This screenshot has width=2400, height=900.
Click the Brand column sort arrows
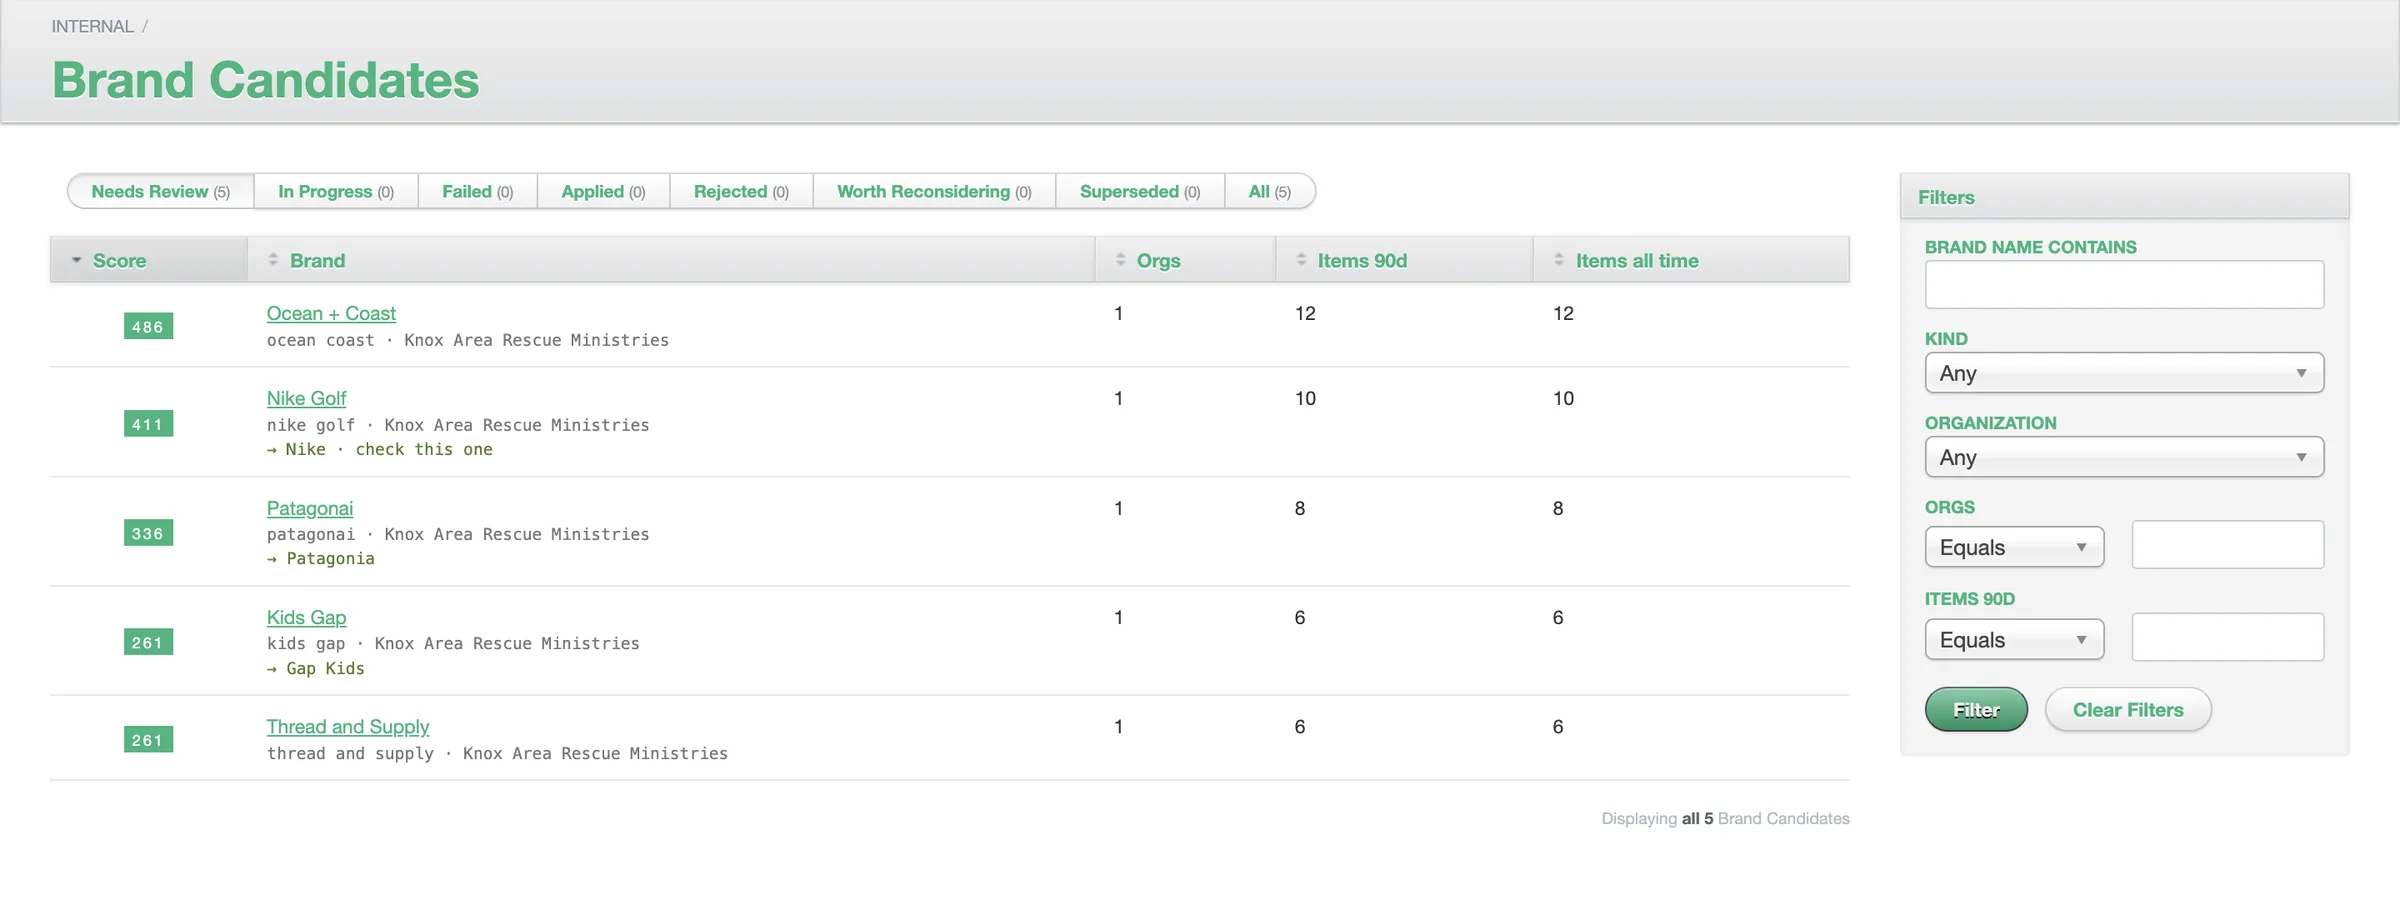(x=273, y=260)
